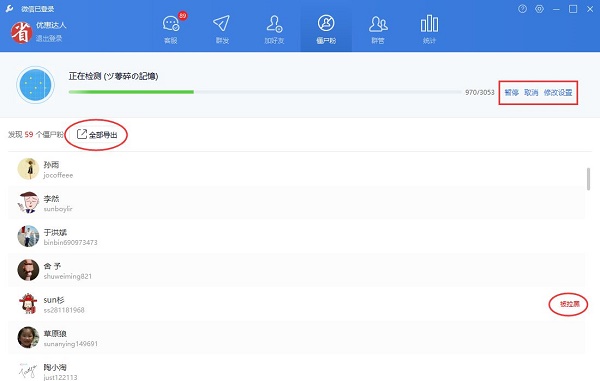Click 孙雨's avatar in the list
The image size is (600, 381).
point(28,169)
